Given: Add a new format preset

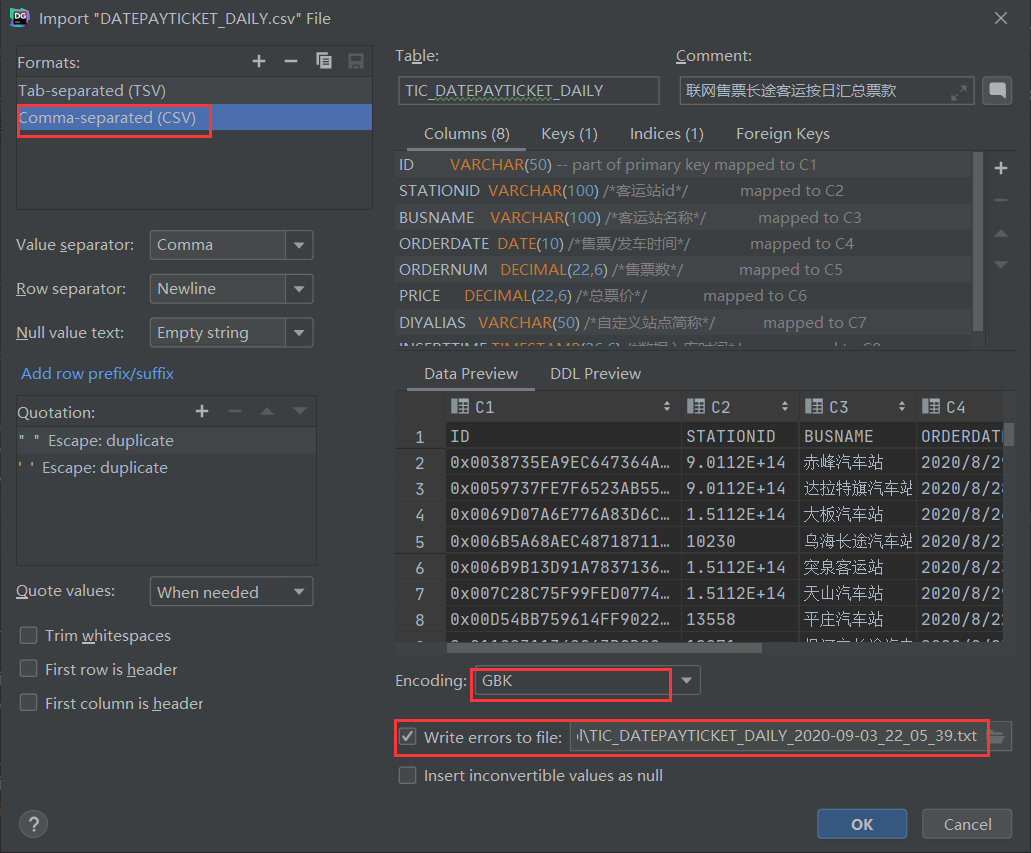Looking at the screenshot, I should coord(259,60).
